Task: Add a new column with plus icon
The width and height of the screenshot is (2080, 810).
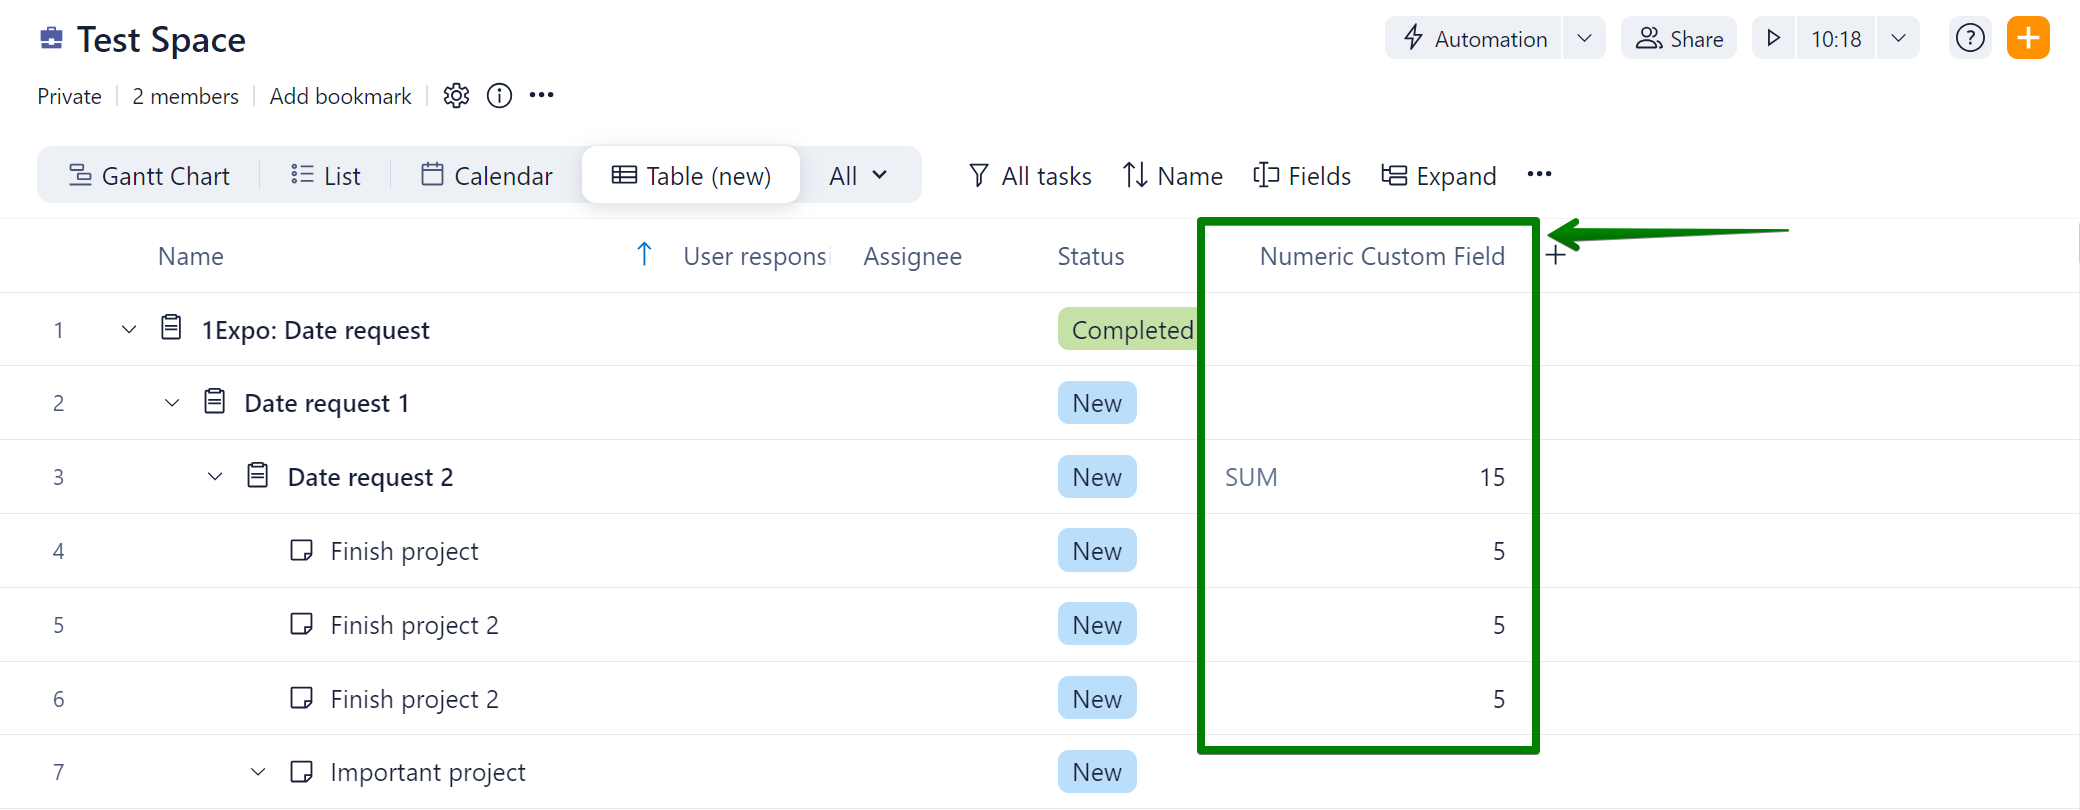Action: (1556, 256)
